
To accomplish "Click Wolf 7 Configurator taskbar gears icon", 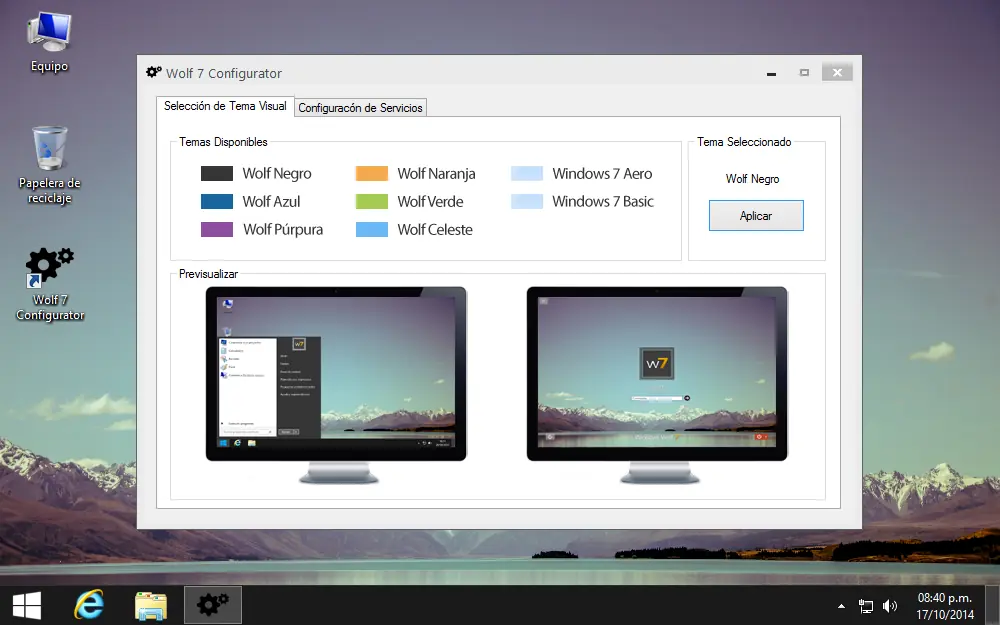I will coord(213,605).
